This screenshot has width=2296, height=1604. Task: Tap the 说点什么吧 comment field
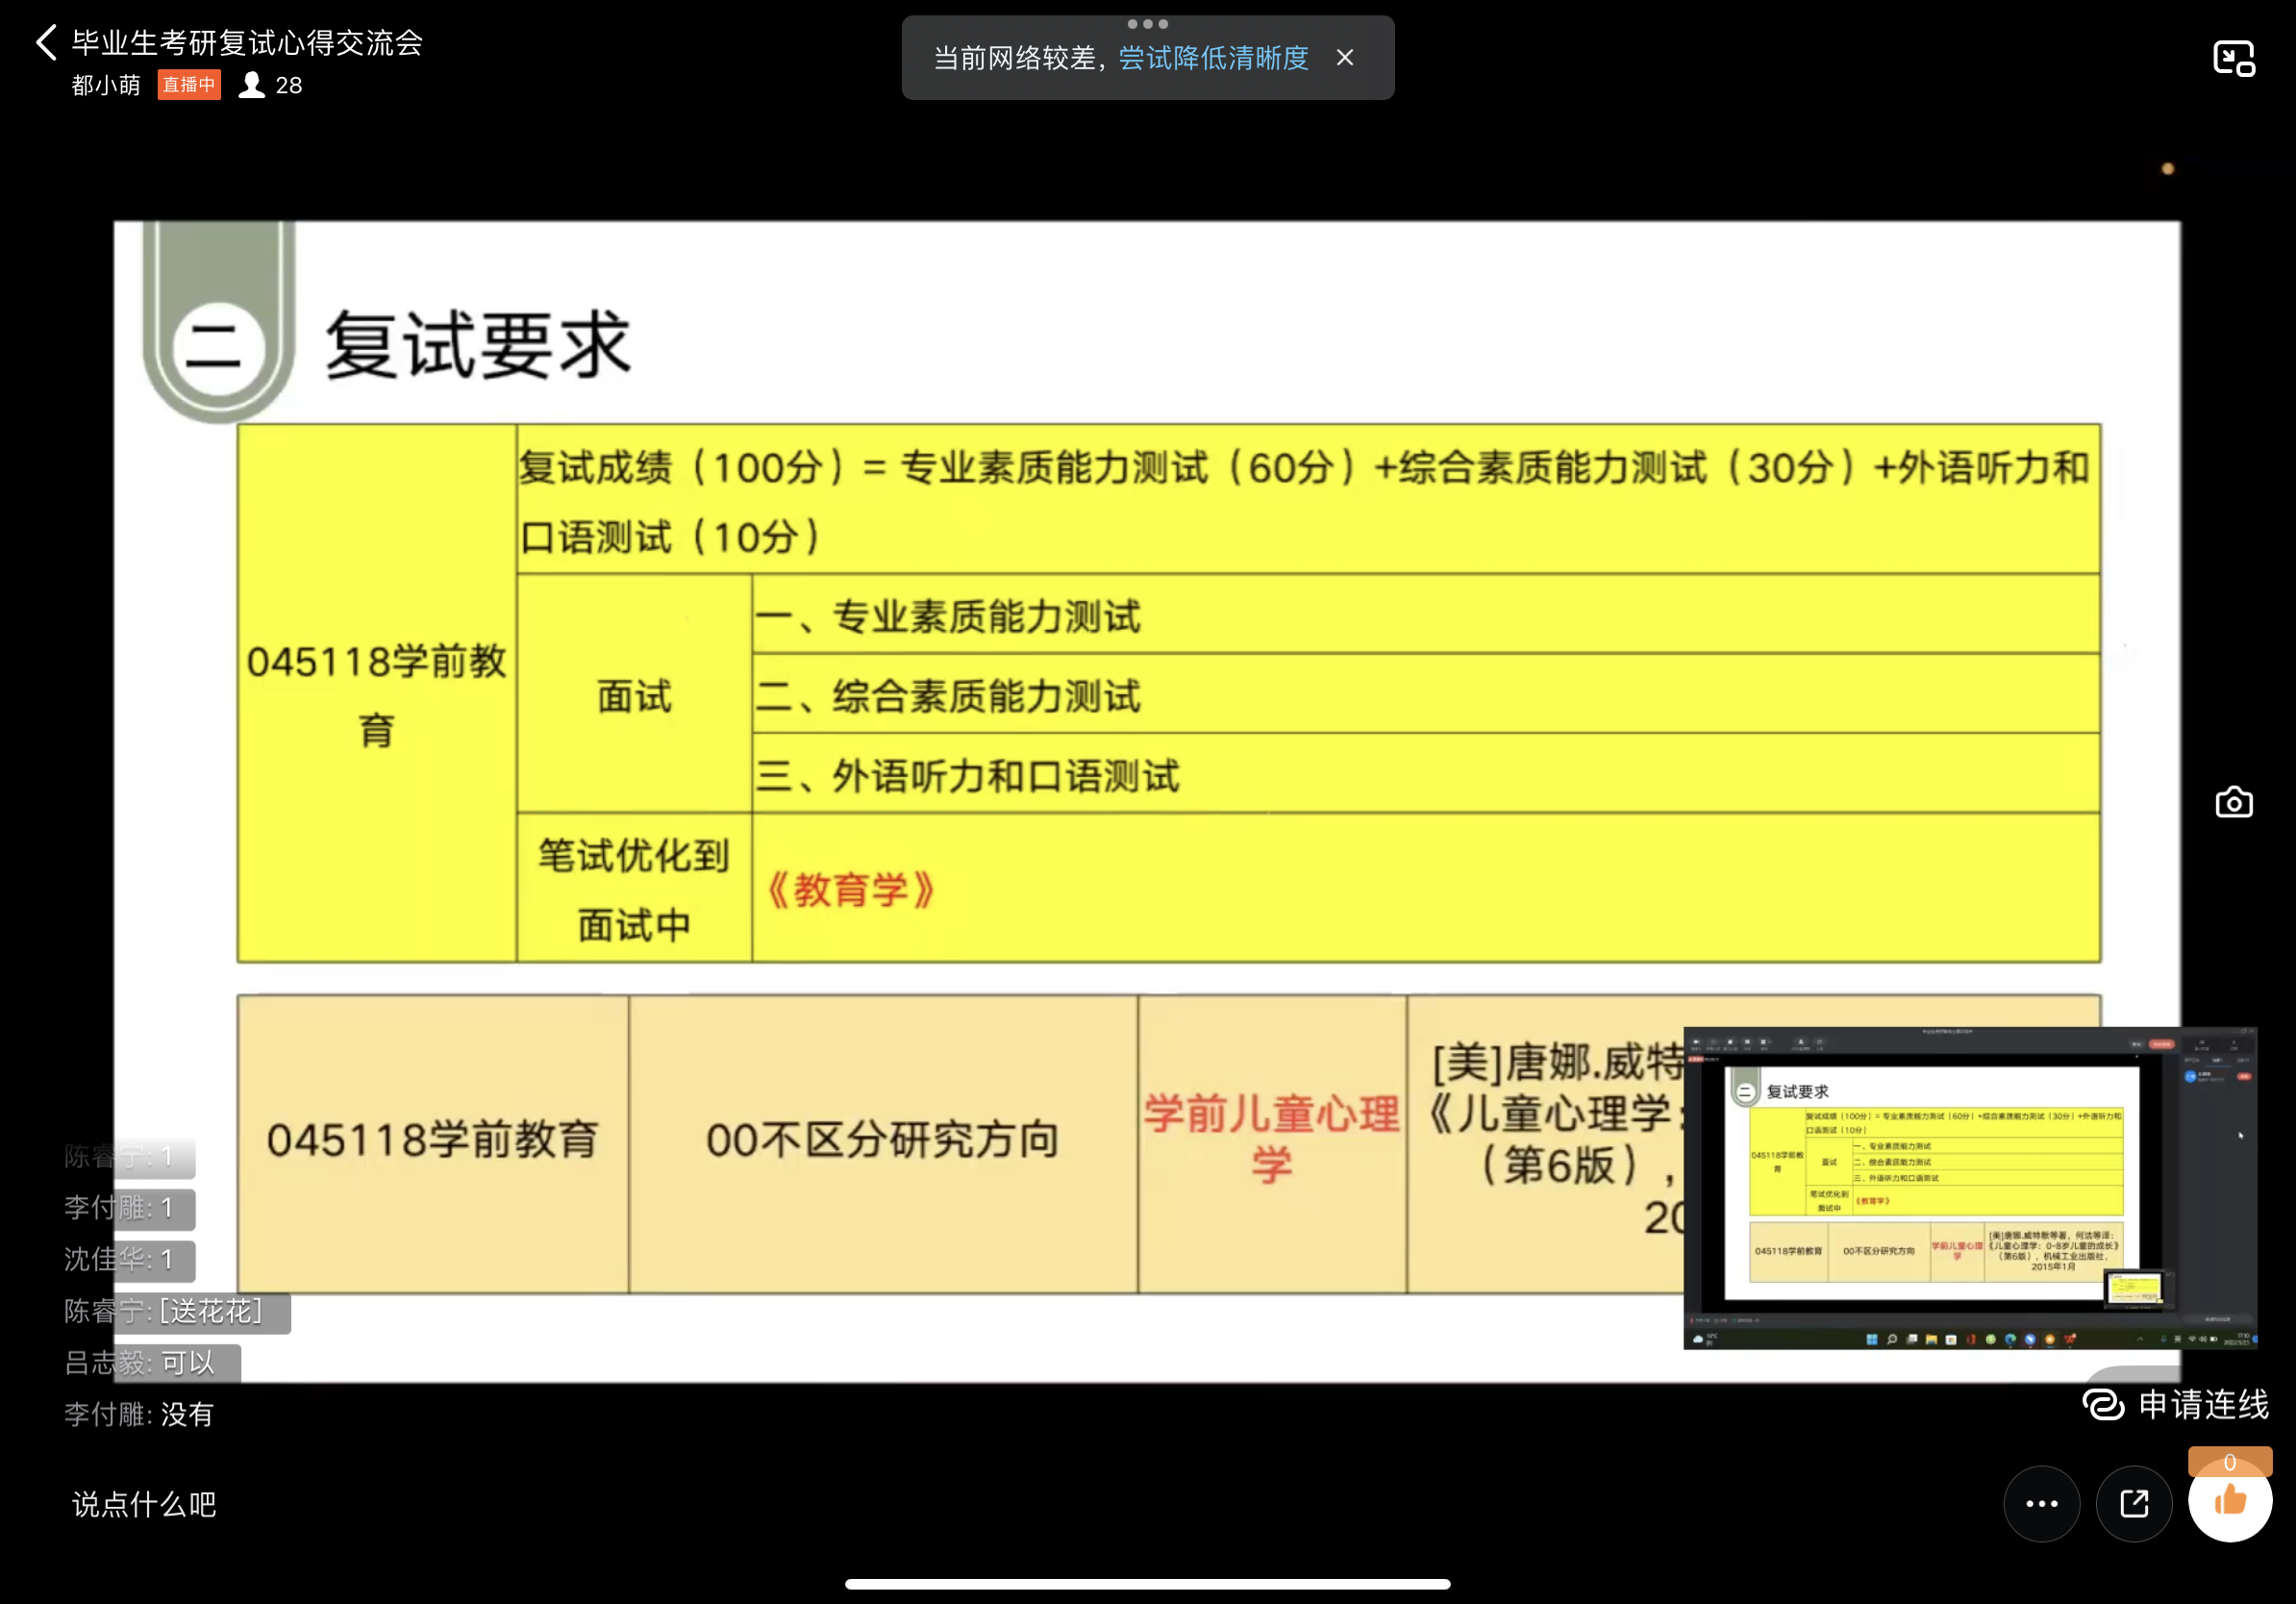144,1503
